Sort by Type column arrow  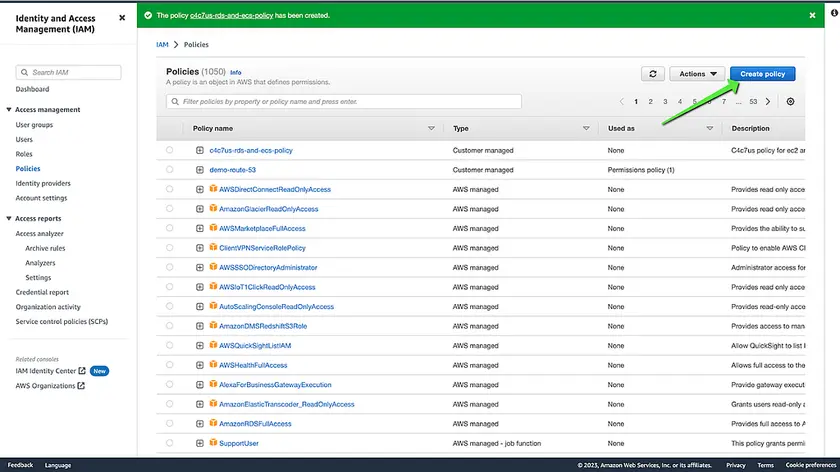tap(586, 129)
